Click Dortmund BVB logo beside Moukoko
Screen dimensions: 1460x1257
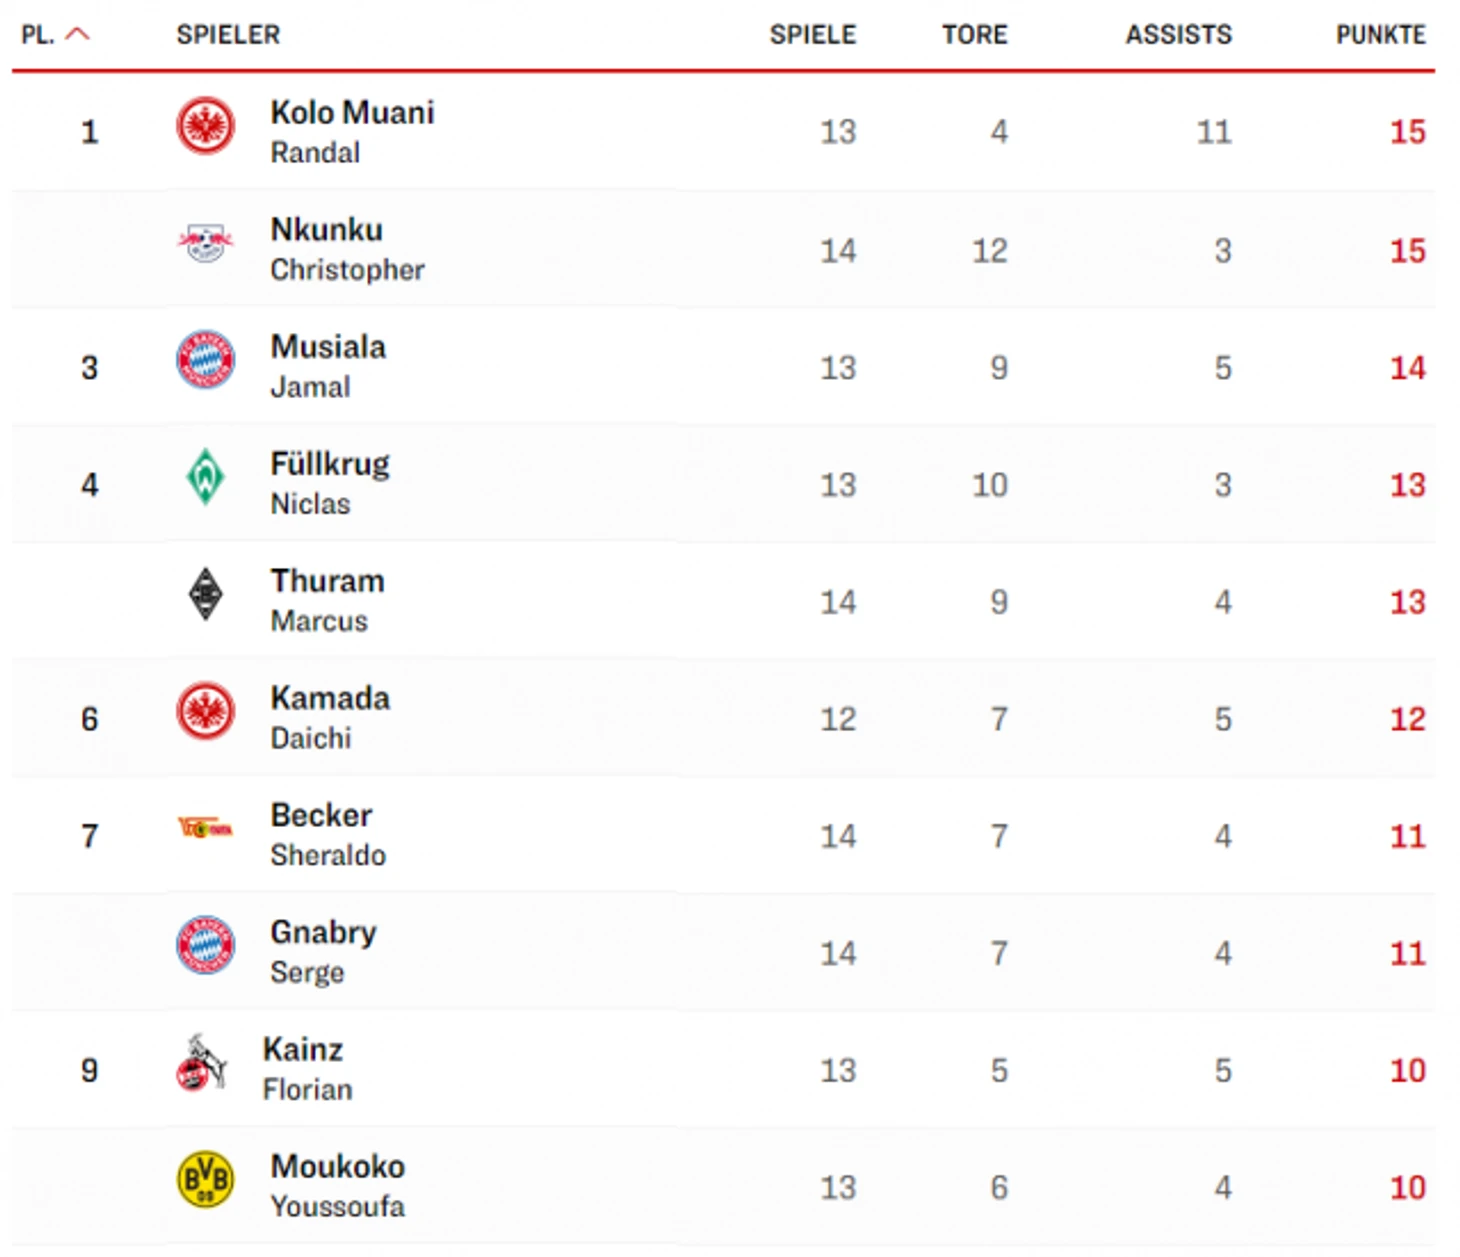tap(205, 1179)
